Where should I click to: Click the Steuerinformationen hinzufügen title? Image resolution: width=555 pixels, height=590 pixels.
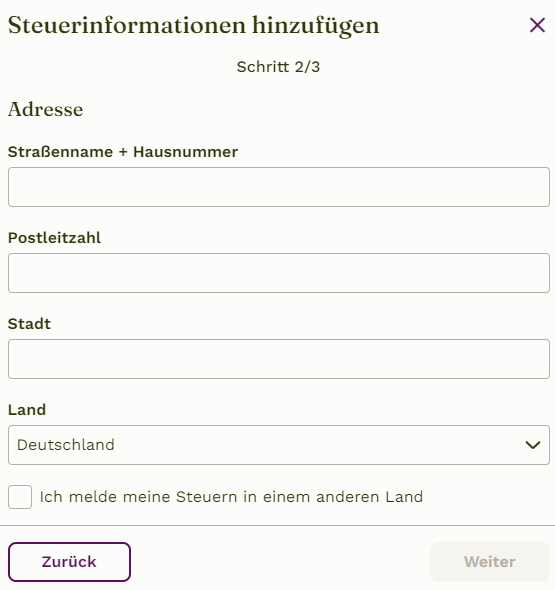click(193, 26)
